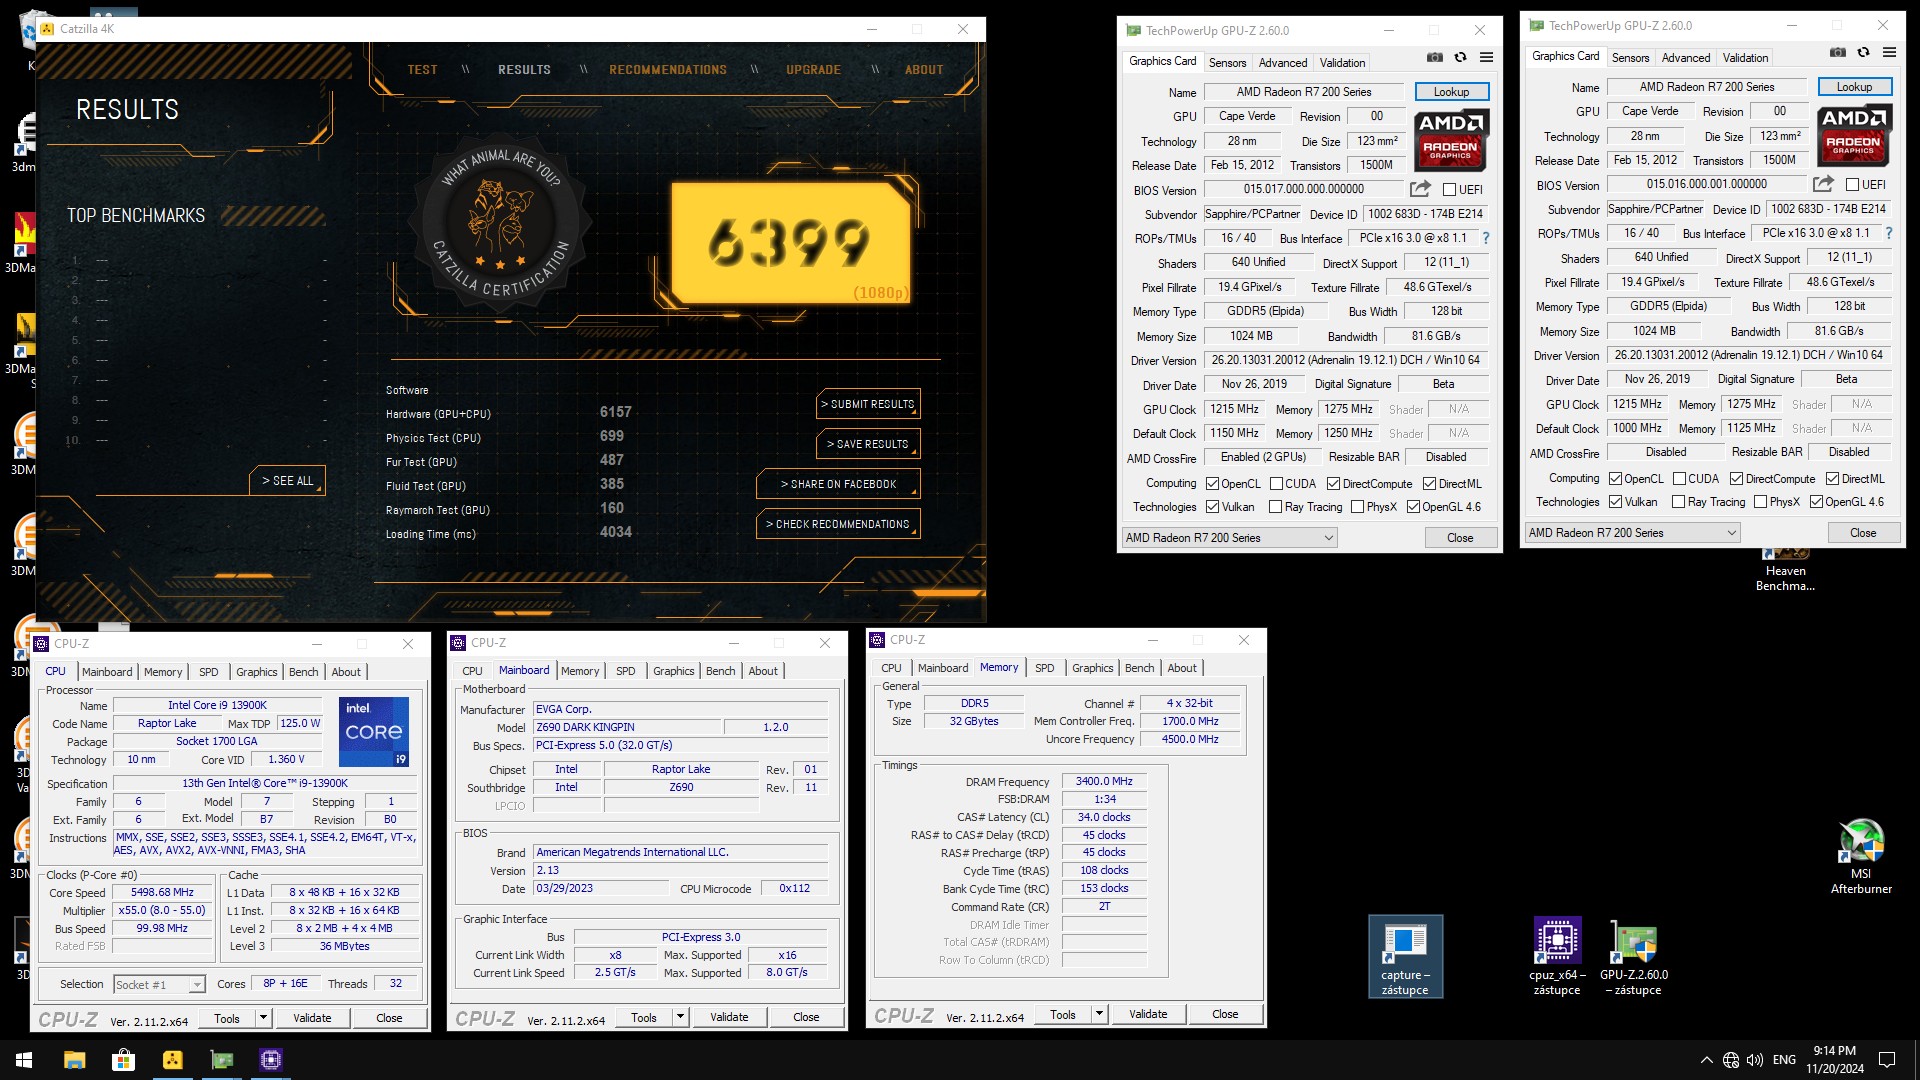Click Validate in Memory CPU-Z window
This screenshot has height=1080, width=1920.
(1147, 1014)
